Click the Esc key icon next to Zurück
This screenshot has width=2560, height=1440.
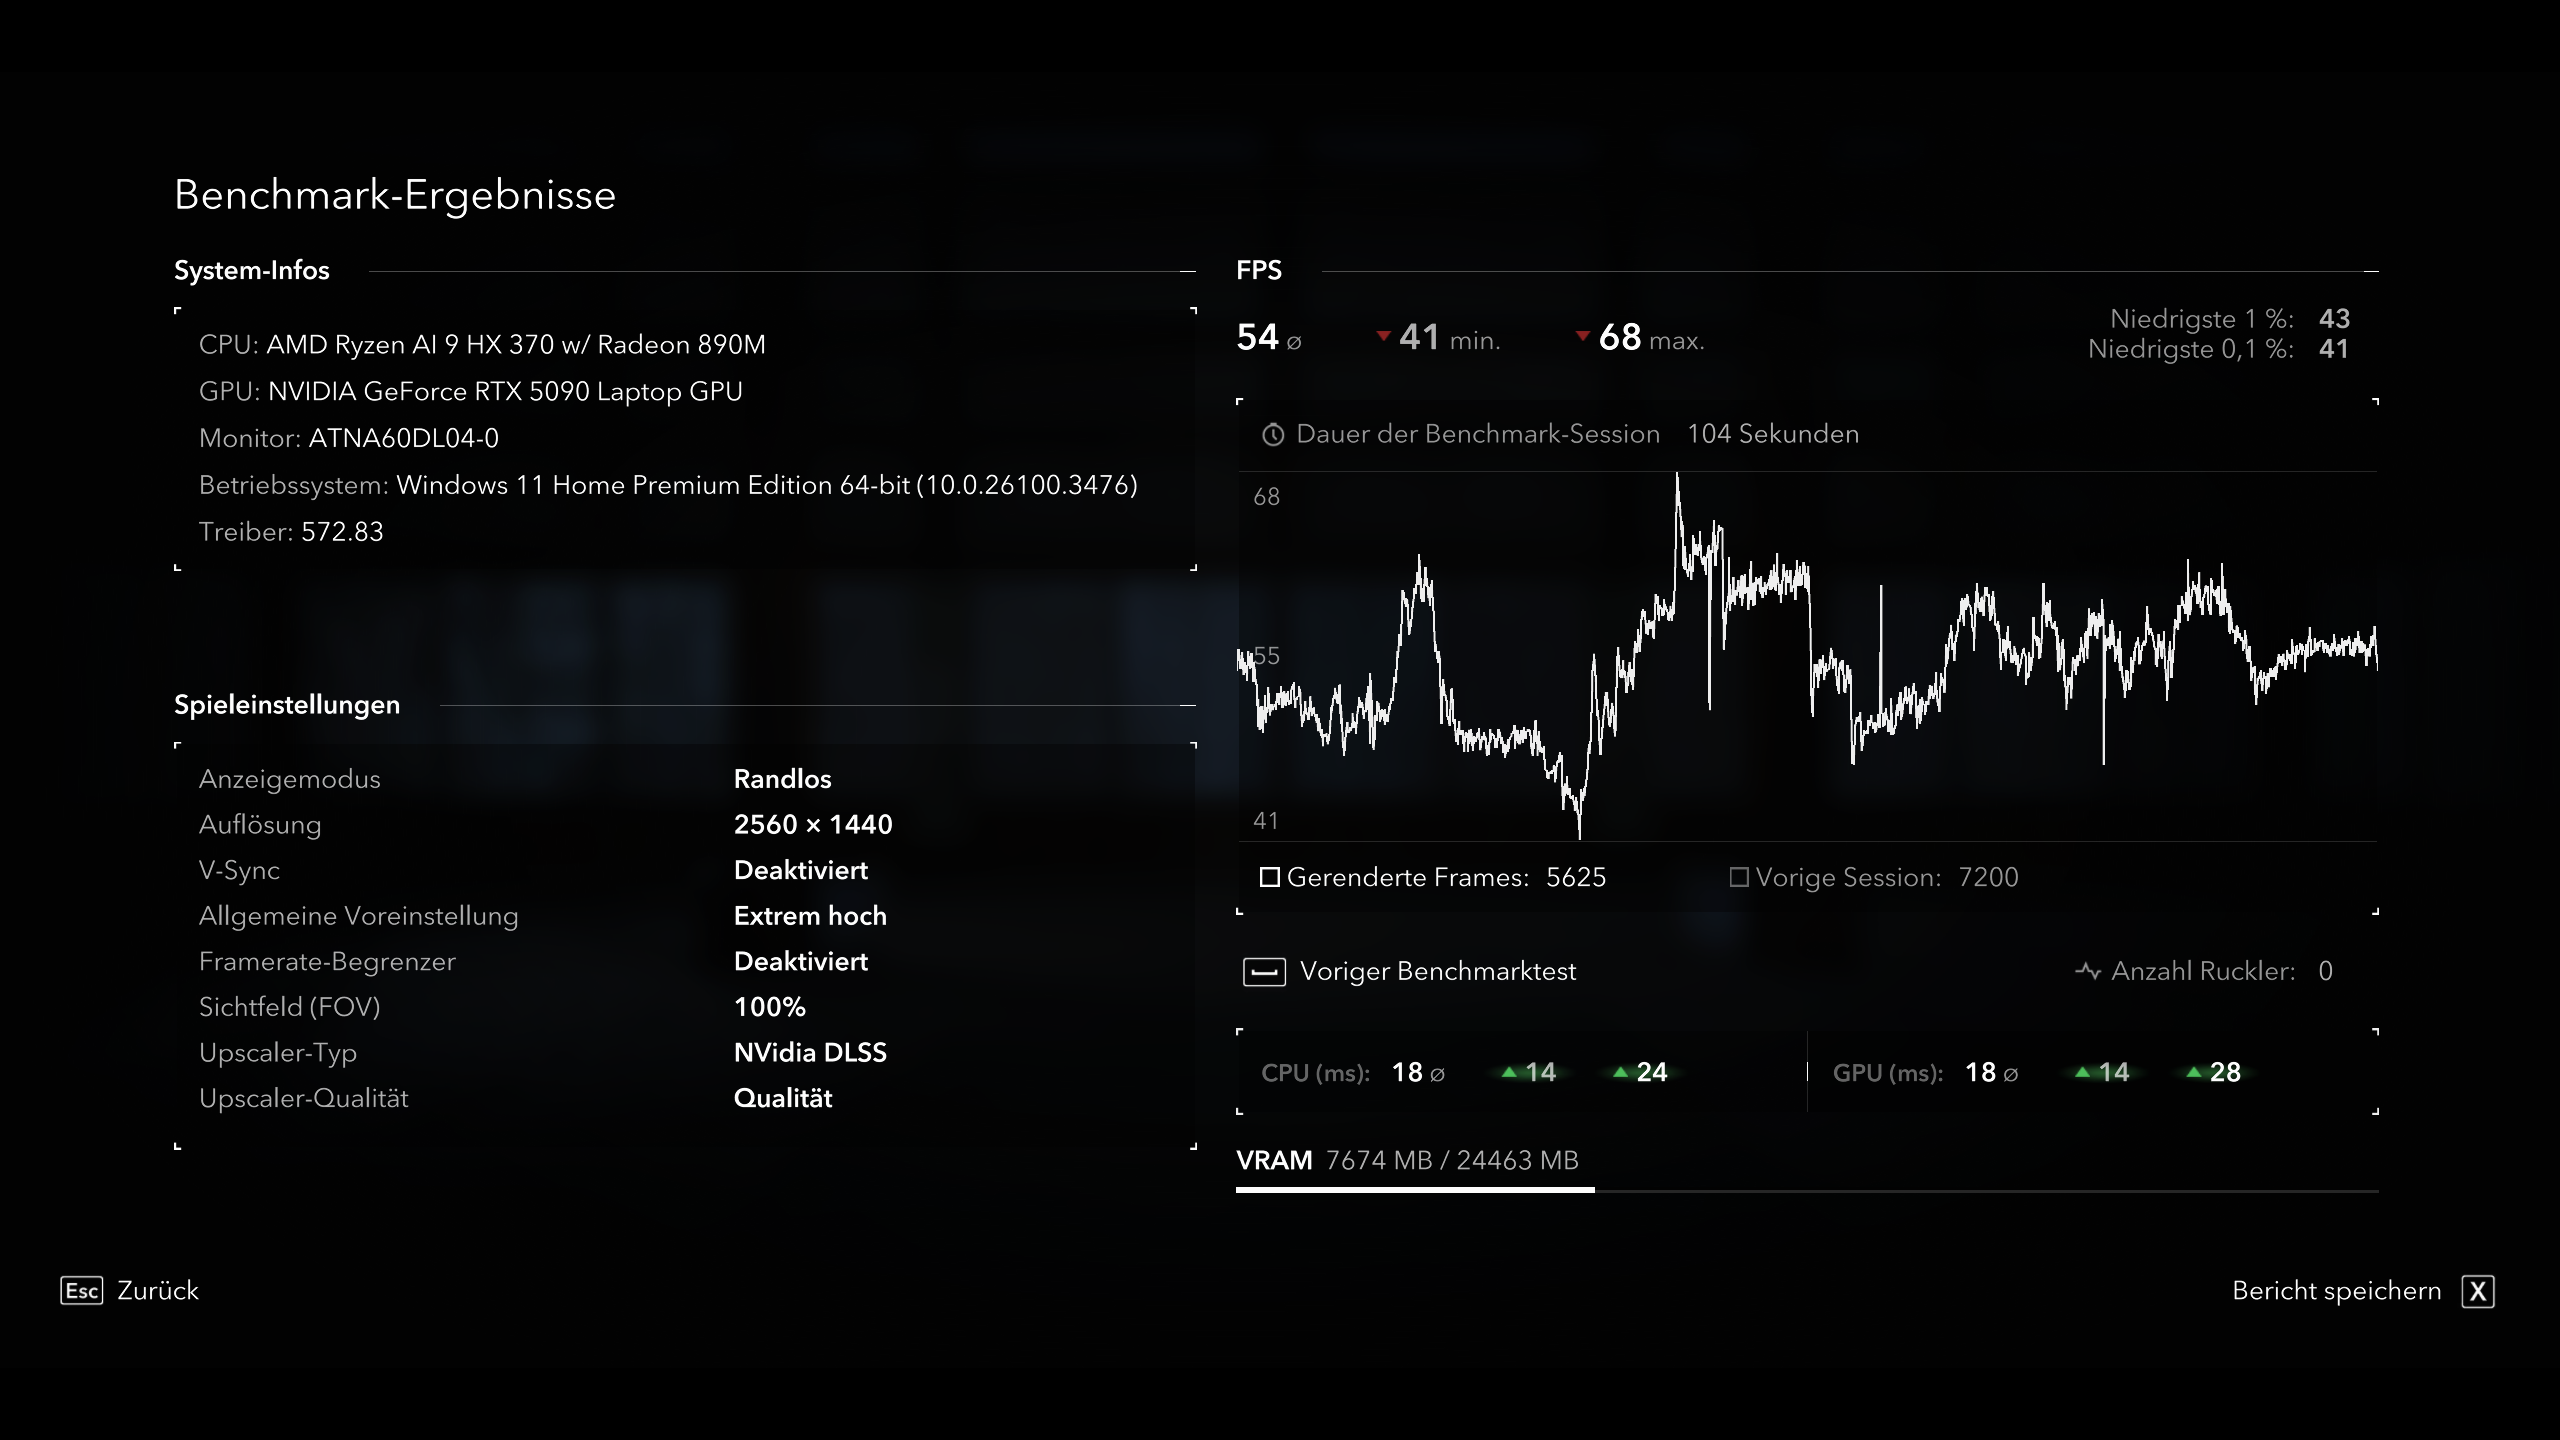83,1291
